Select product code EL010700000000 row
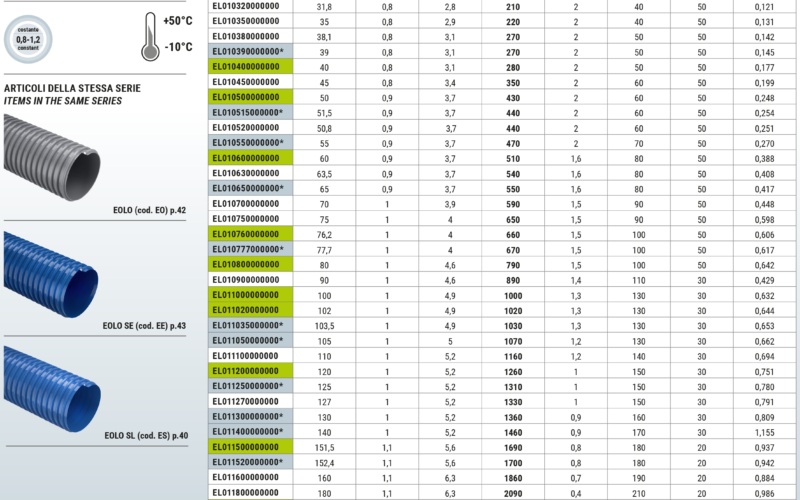This screenshot has width=800, height=500. [246, 204]
